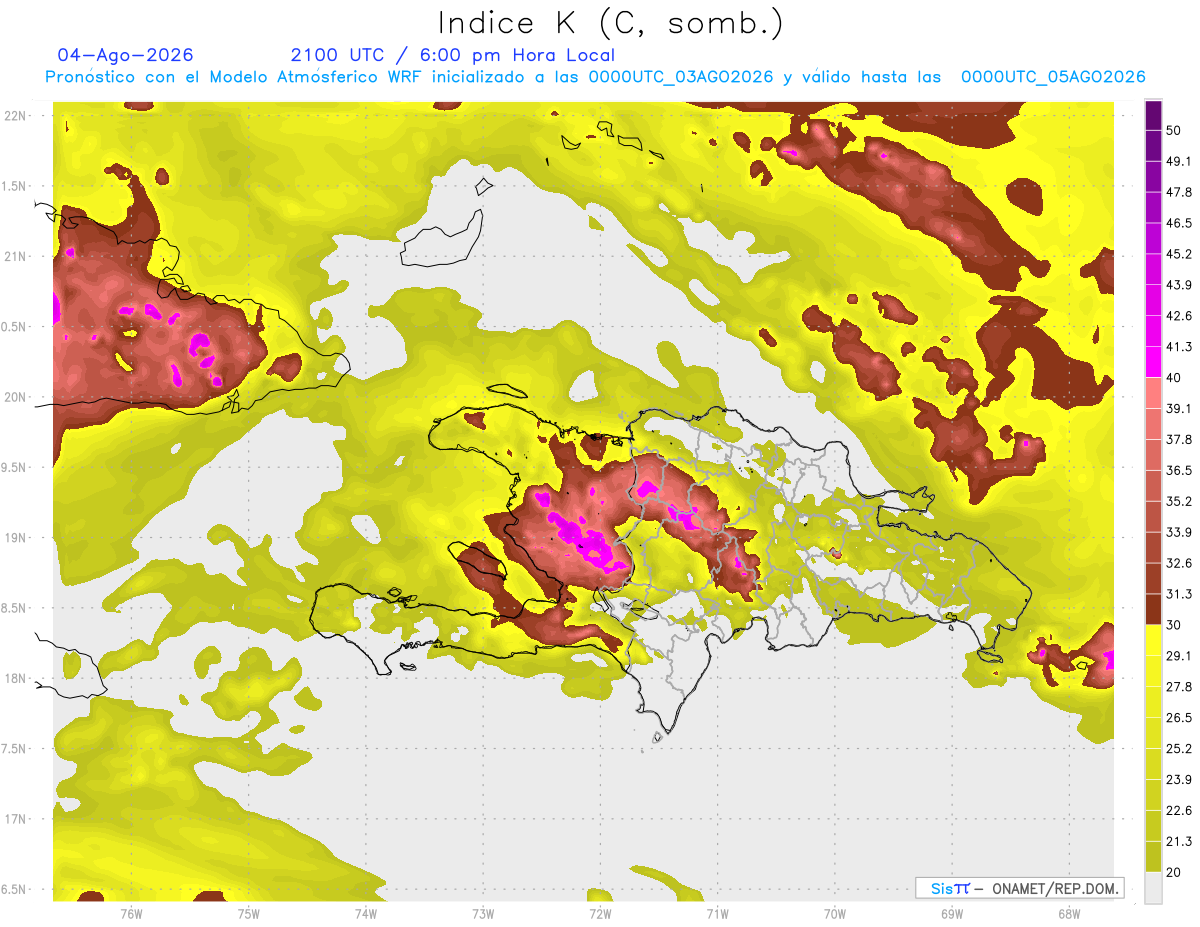
Task: Select the "73W" longitude label
Action: click(x=483, y=914)
